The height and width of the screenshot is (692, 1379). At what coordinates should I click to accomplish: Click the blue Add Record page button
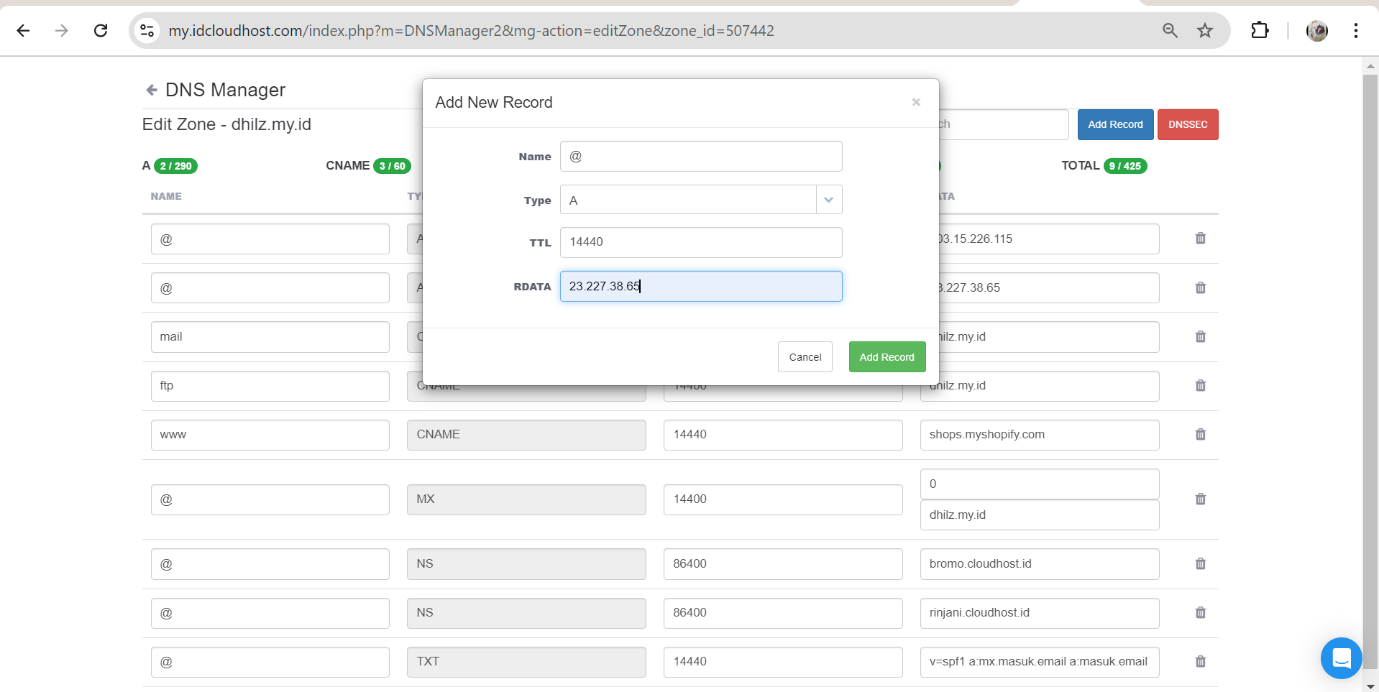(1115, 124)
